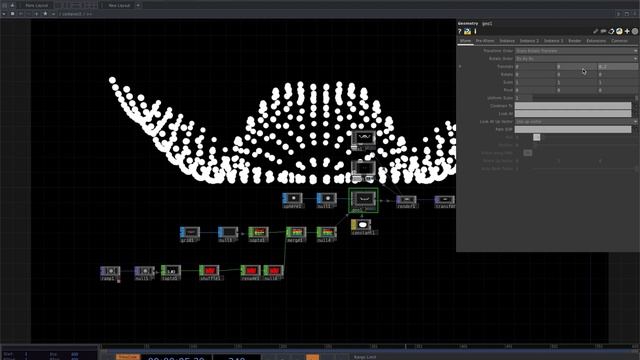Click the pencil comment icon in parameter panel
This screenshot has width=640, height=360.
tap(596, 31)
